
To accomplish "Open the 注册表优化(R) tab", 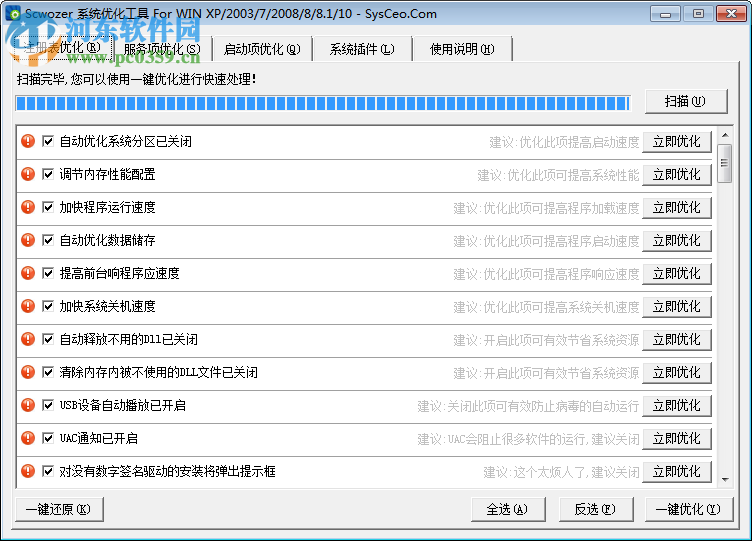I will pyautogui.click(x=62, y=47).
